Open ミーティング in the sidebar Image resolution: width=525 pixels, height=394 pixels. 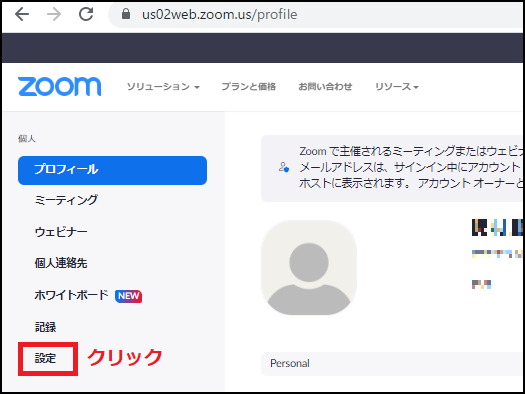point(66,200)
